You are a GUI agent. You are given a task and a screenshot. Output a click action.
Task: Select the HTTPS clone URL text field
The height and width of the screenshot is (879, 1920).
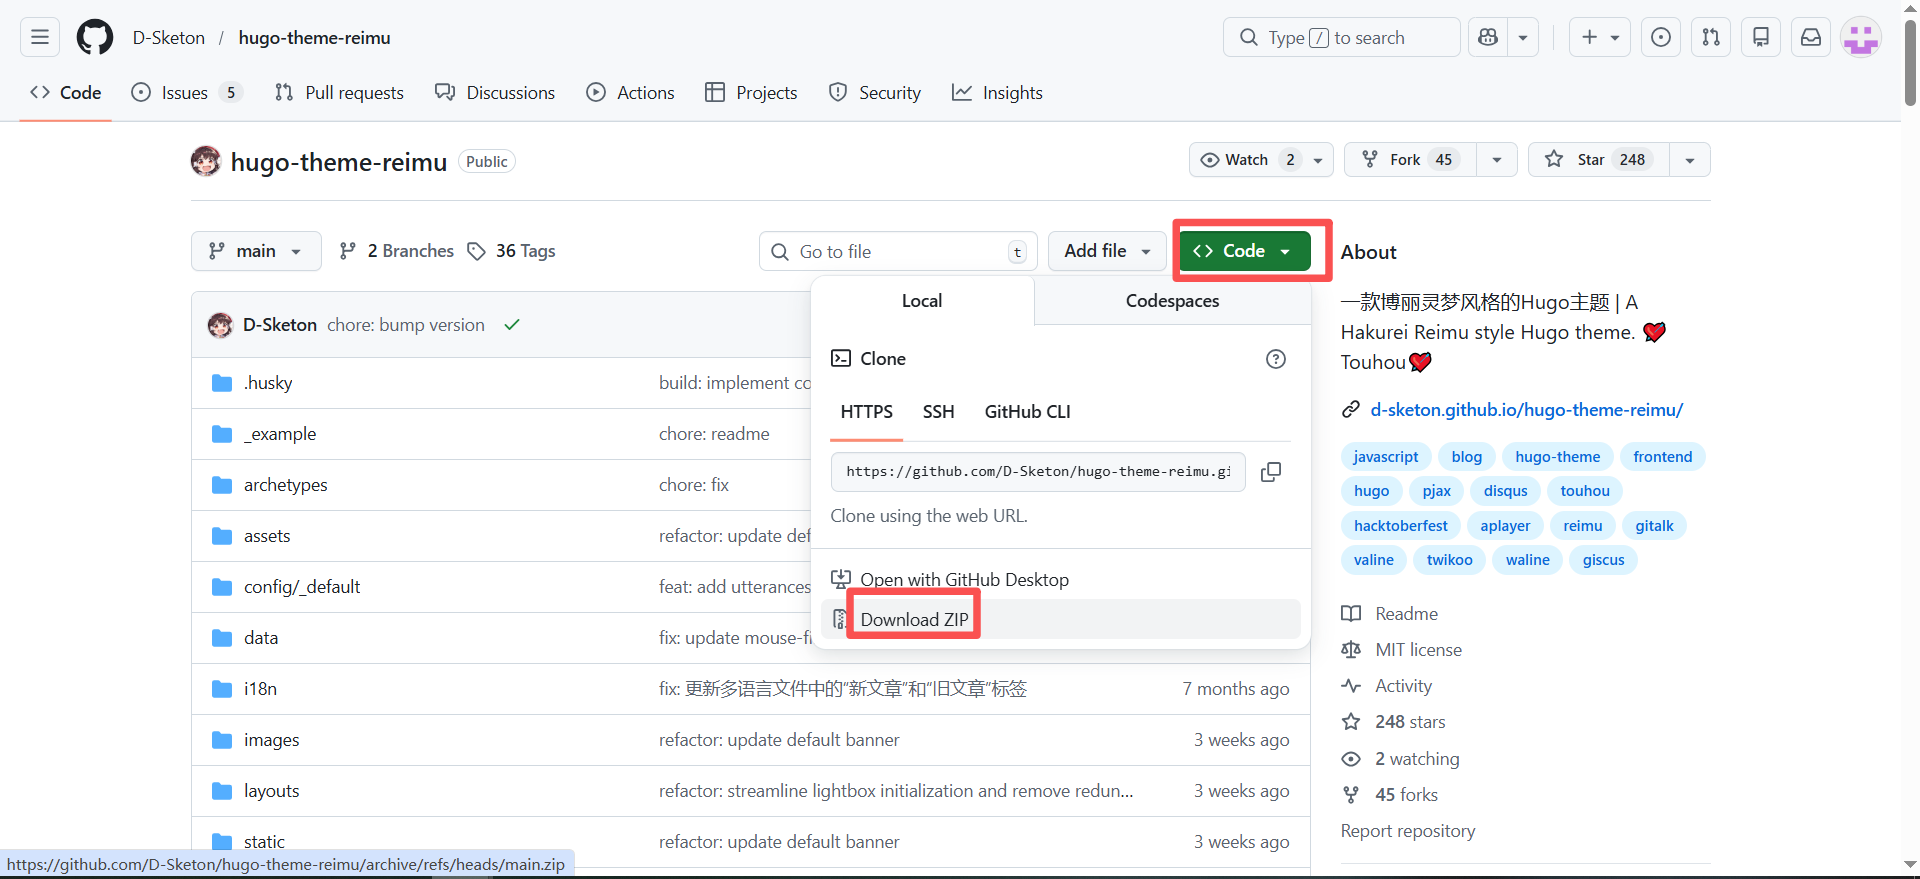pos(1038,472)
